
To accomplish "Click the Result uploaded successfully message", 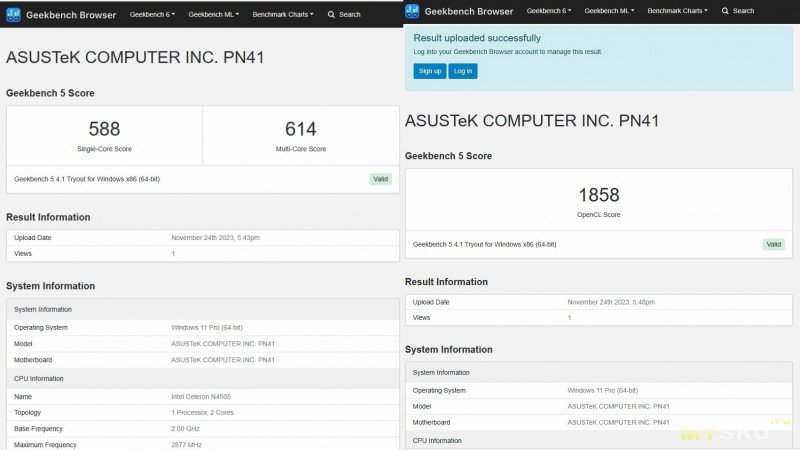I will point(477,38).
